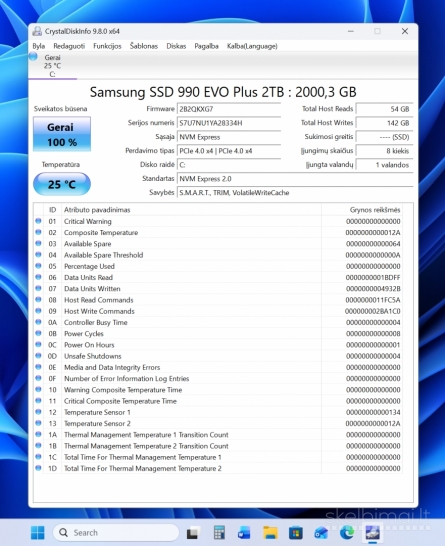This screenshot has width=445, height=546.
Task: Click the NVM Express interface field
Action: pos(229,137)
